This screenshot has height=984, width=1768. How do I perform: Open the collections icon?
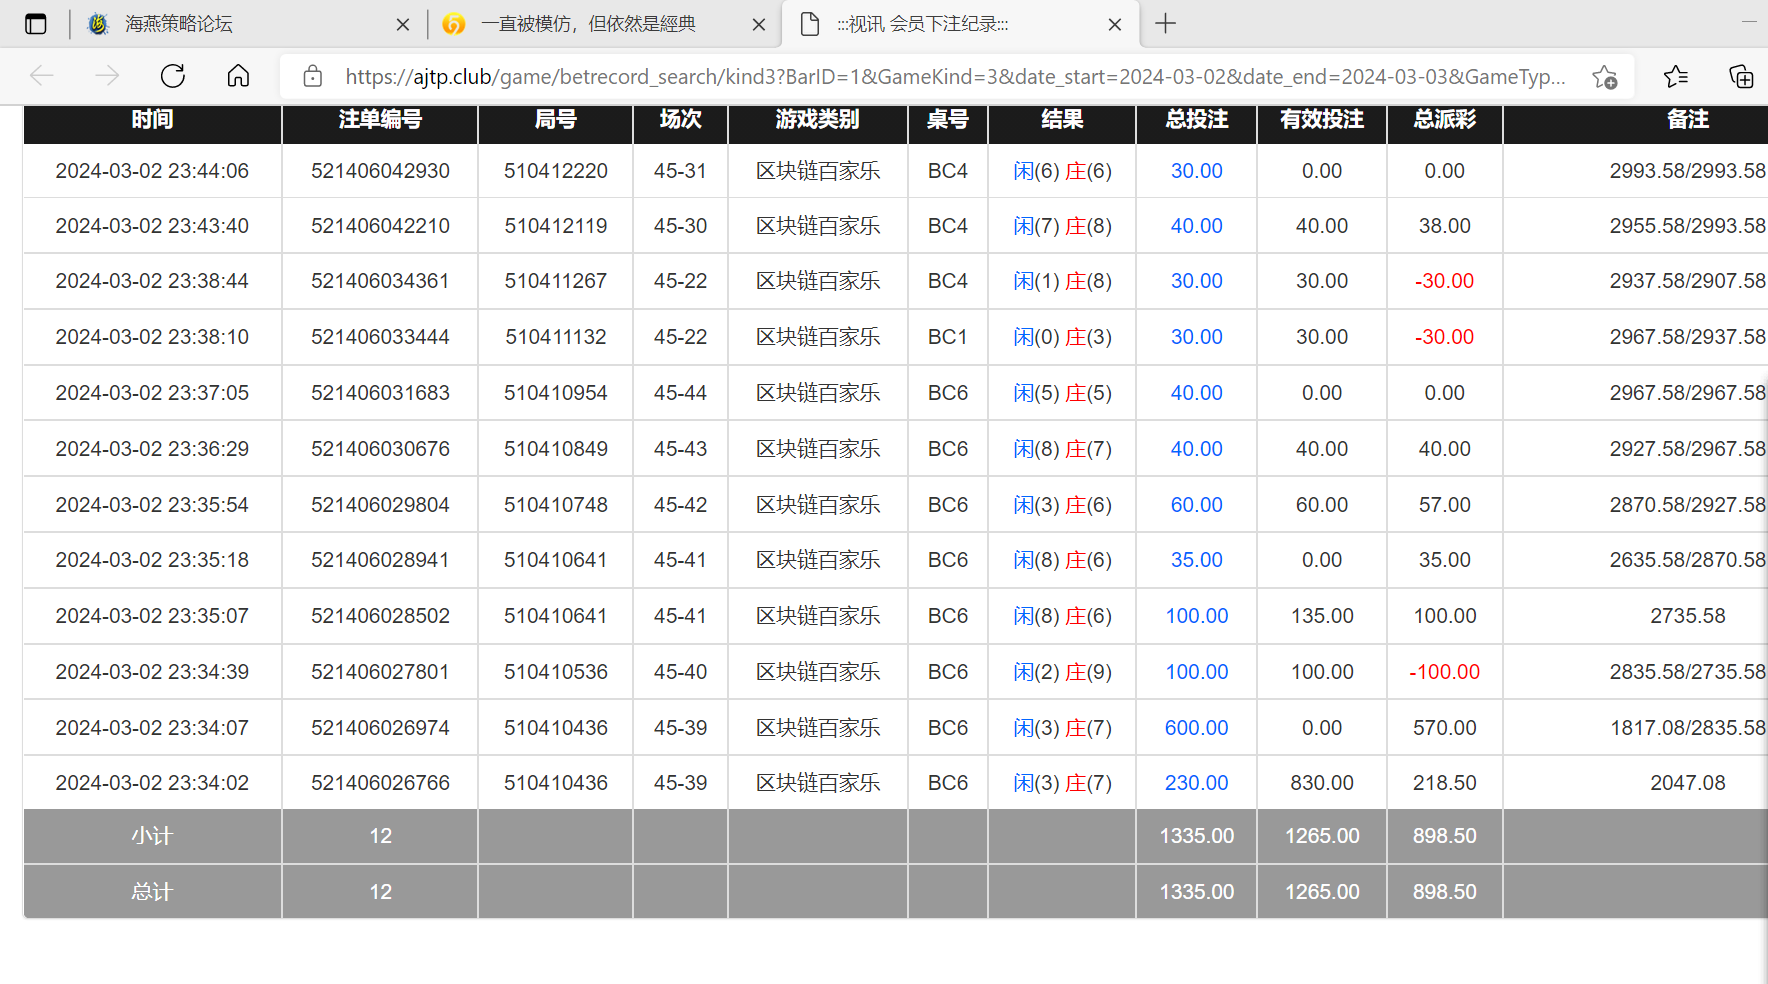click(1741, 76)
